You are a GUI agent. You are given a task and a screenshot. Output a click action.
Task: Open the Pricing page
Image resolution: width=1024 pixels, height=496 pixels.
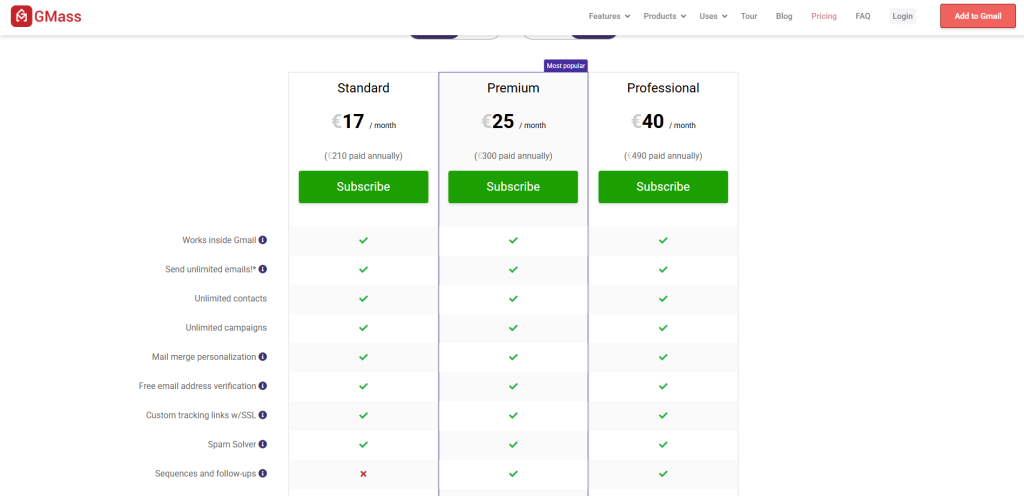tap(824, 16)
